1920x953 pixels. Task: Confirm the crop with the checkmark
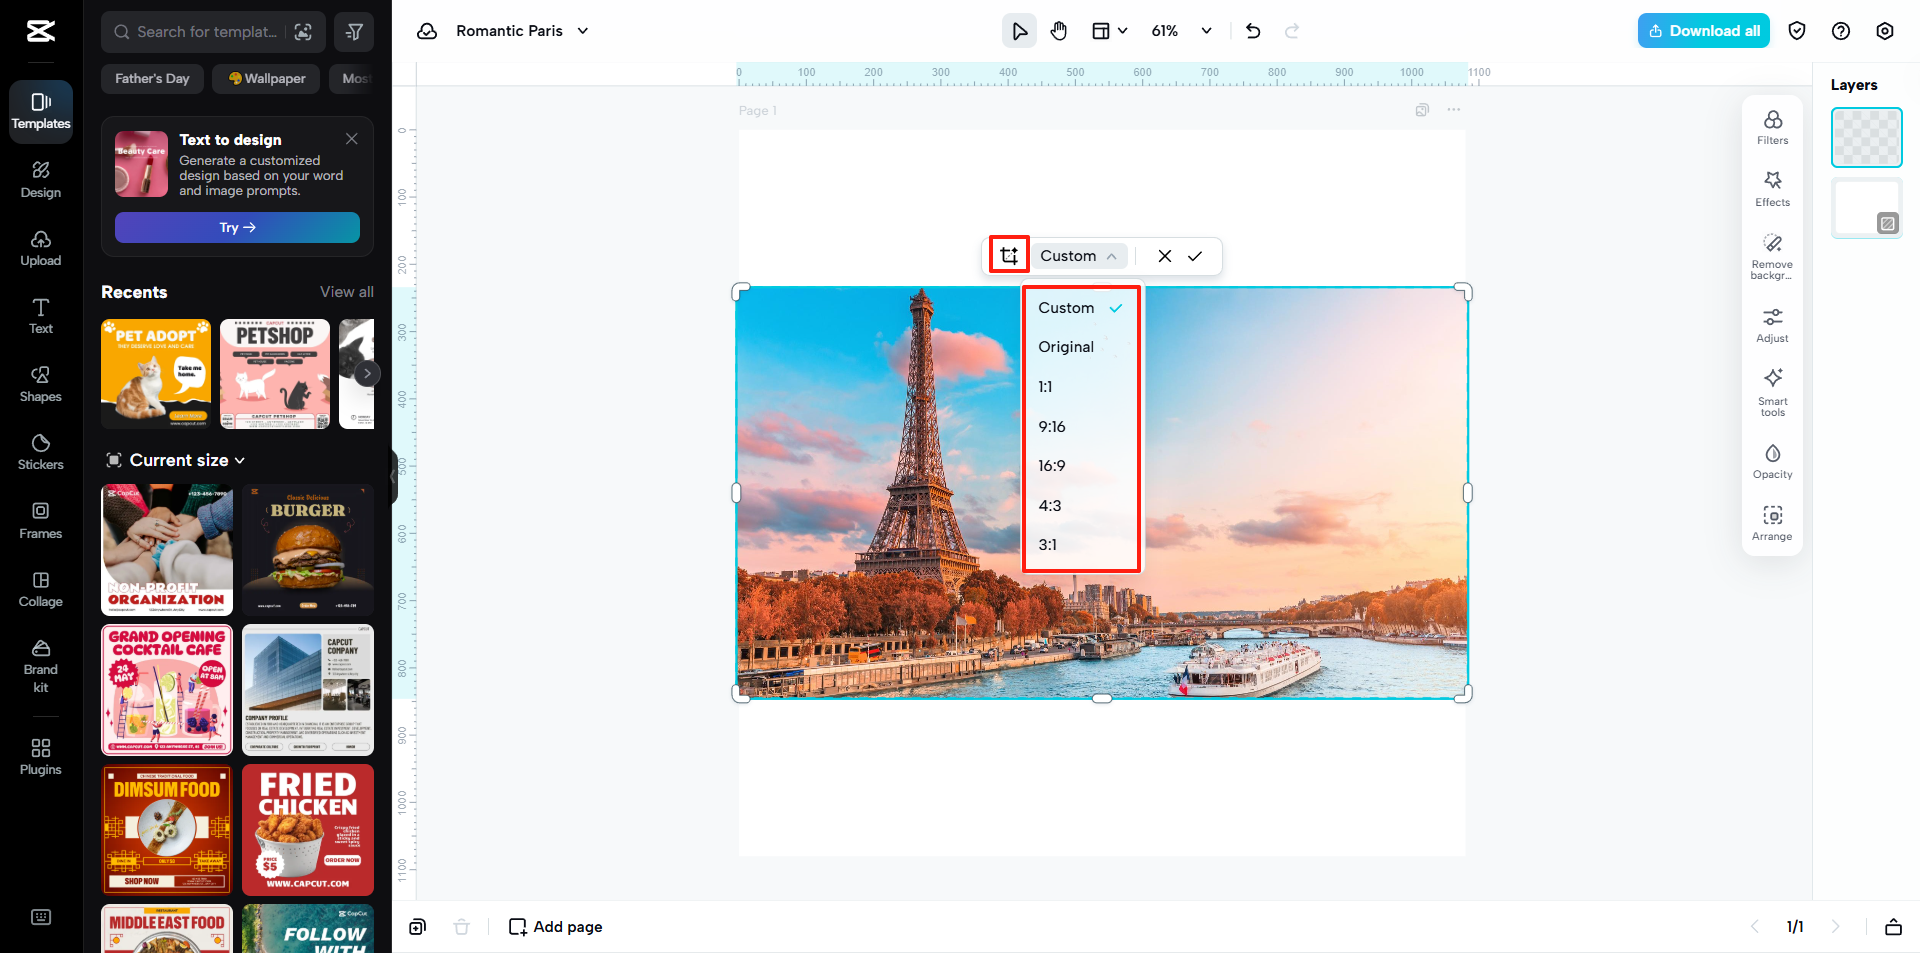(x=1196, y=256)
